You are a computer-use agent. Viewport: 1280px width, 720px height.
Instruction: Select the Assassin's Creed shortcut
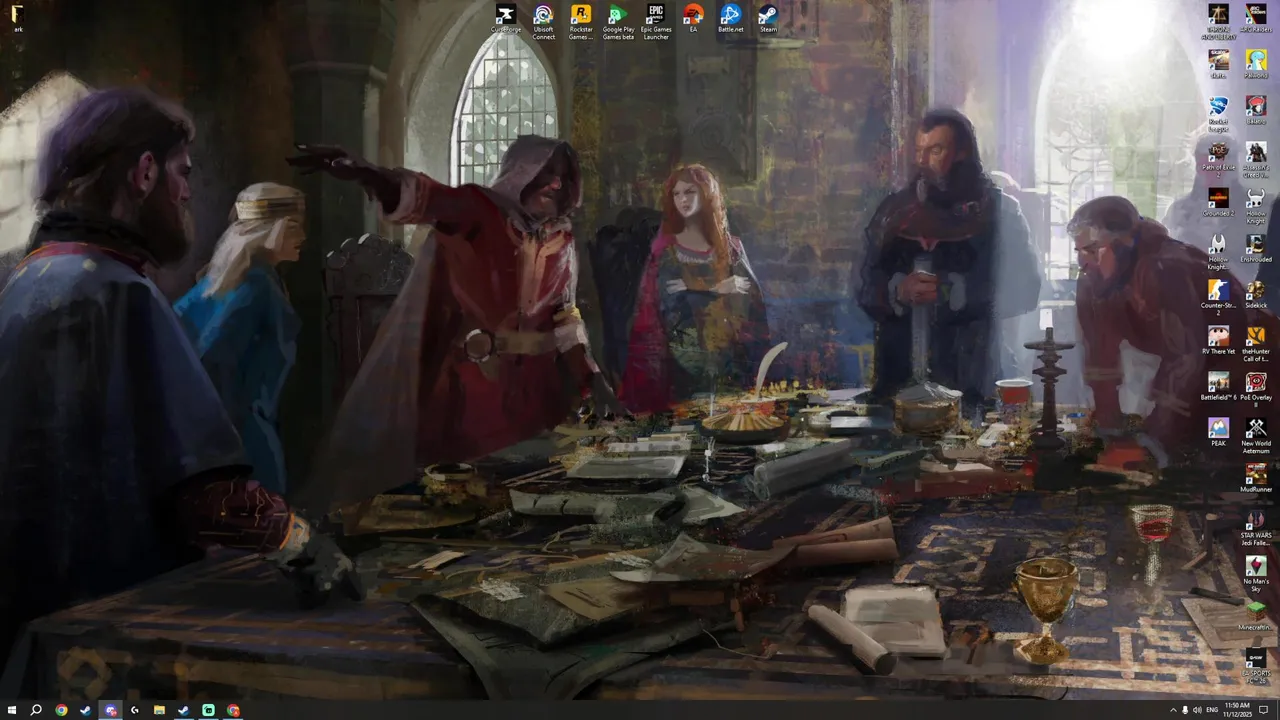(x=1256, y=159)
